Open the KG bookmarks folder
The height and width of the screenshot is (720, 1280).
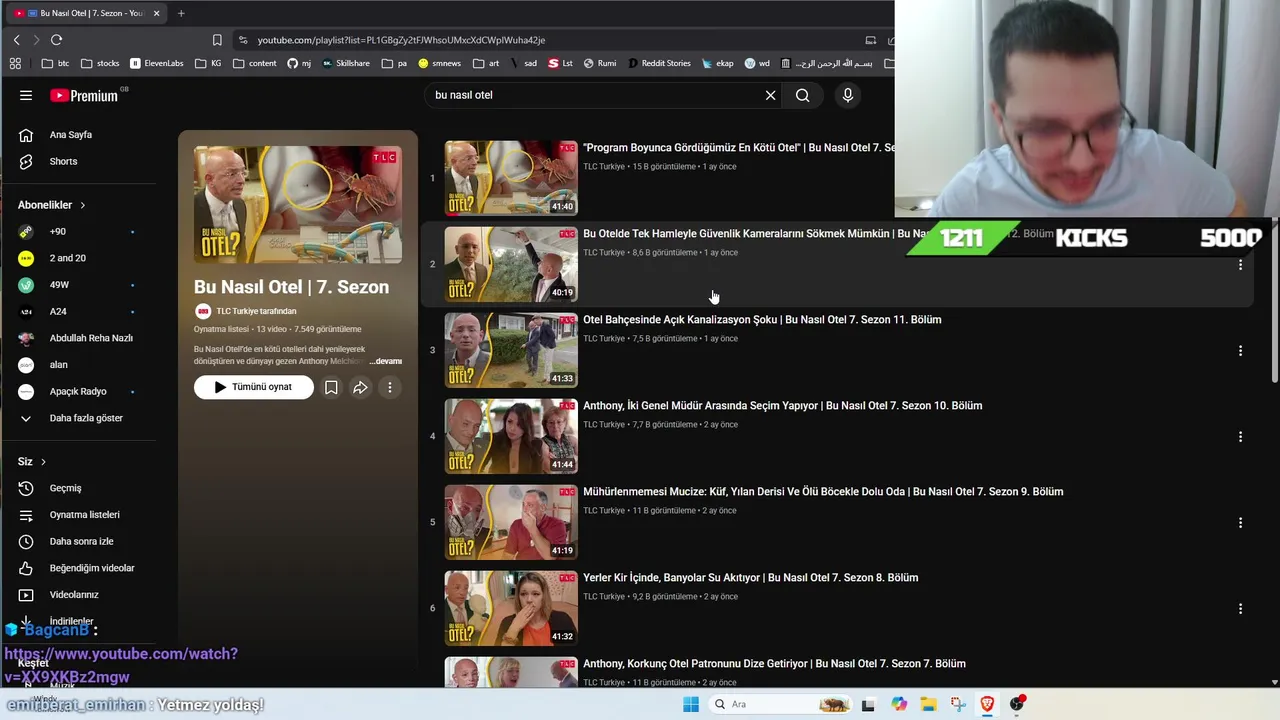click(209, 63)
